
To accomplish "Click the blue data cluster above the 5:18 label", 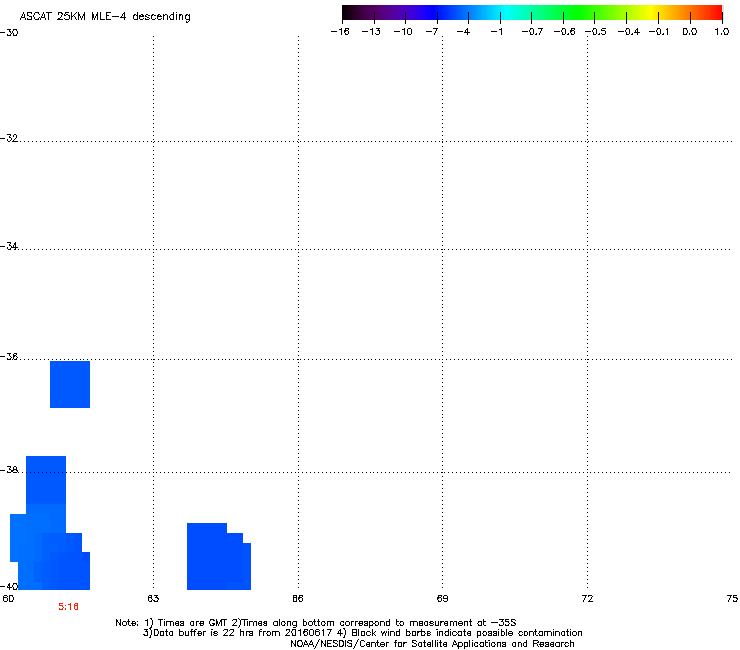I will tap(50, 523).
